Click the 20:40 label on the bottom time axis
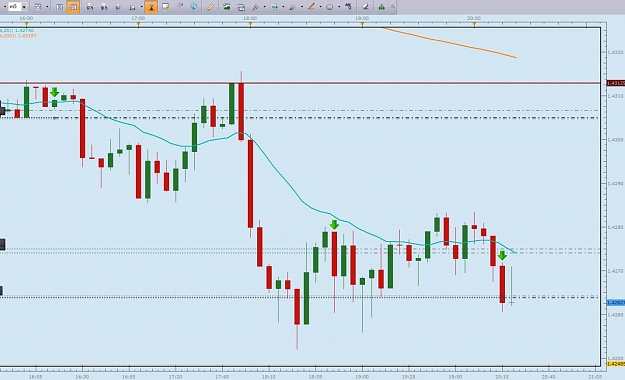Screen dimensions: 625x380 point(548,376)
